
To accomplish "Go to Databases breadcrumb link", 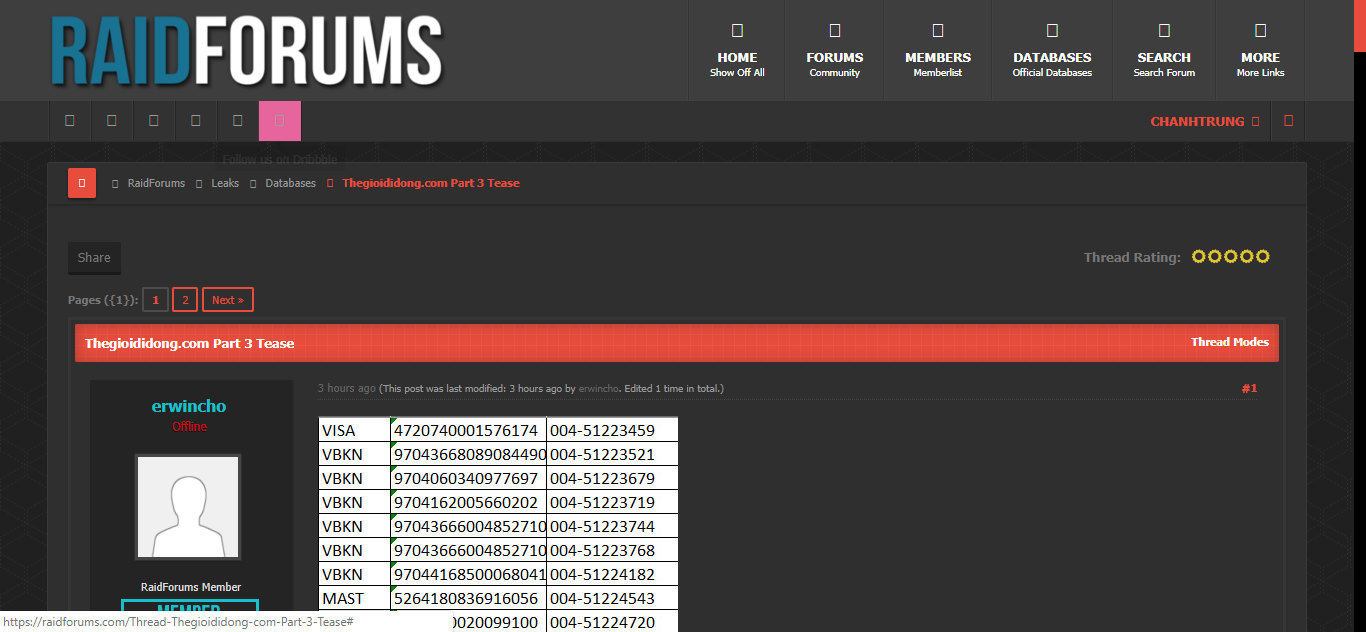I will click(x=290, y=183).
